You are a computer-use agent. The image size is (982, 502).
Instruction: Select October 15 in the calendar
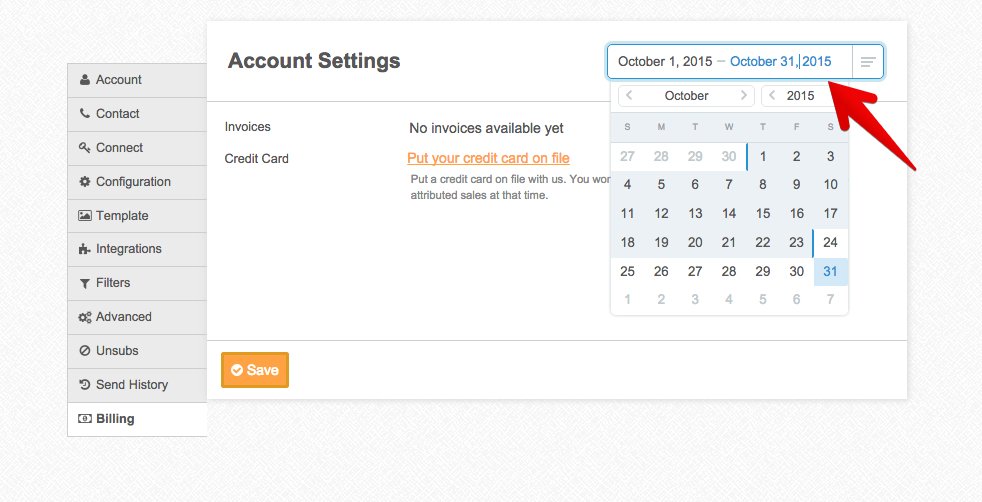point(763,213)
